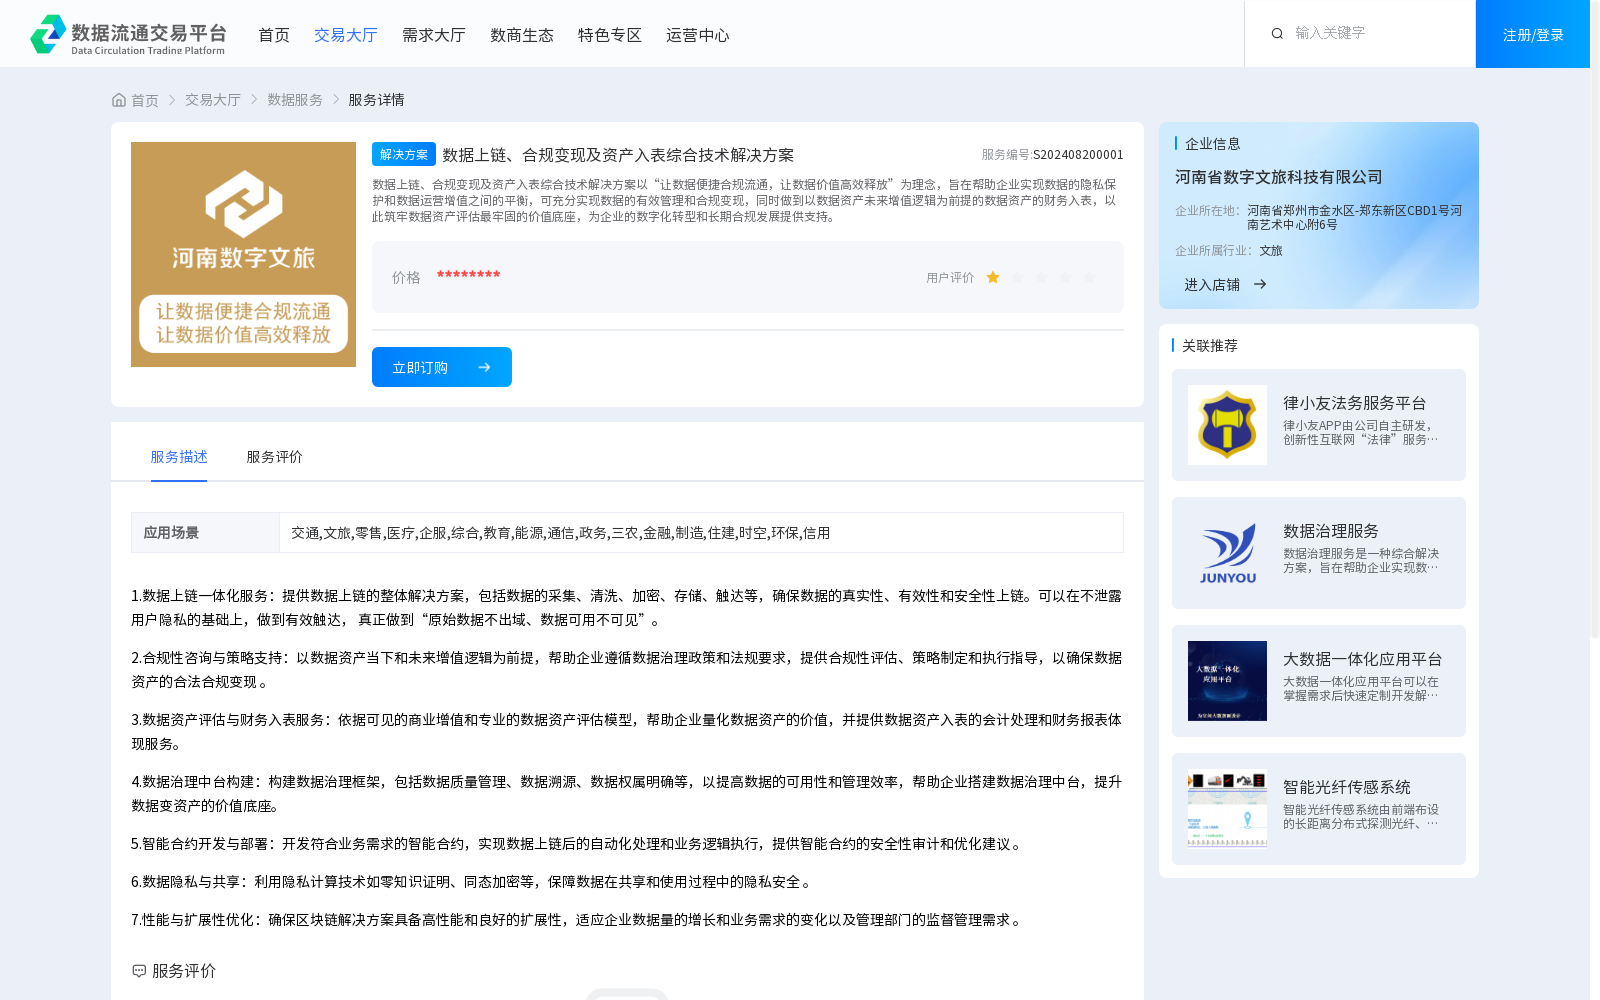
Task: Open the JUNYOU logo thumbnail
Action: point(1227,553)
